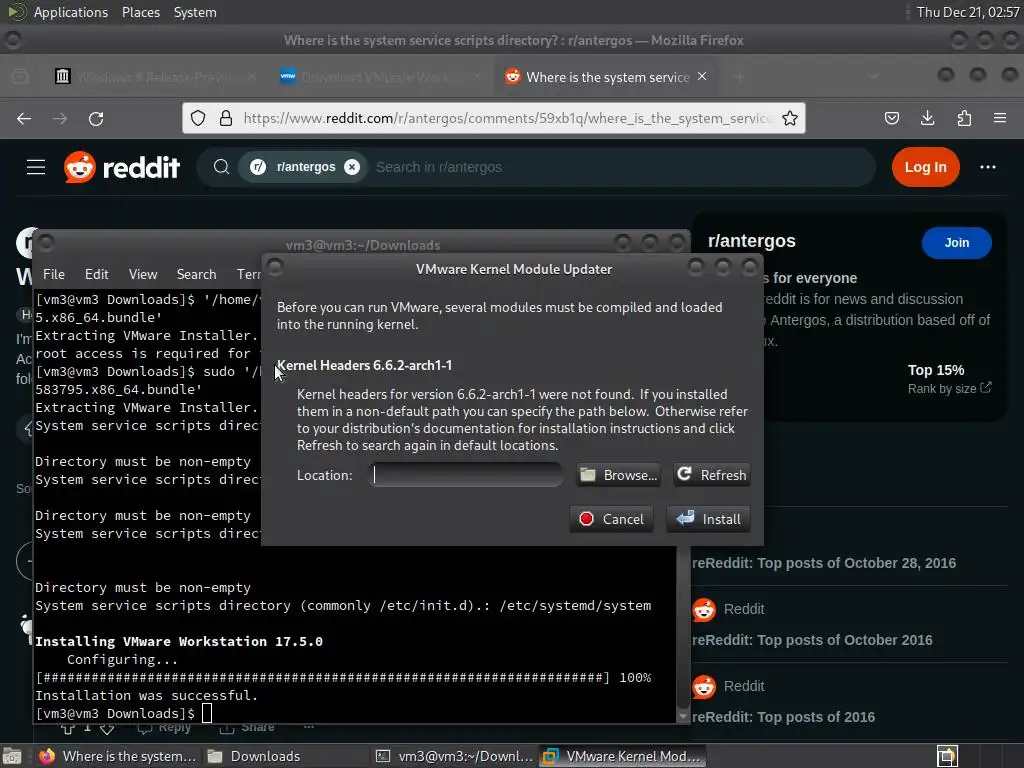Image resolution: width=1024 pixels, height=768 pixels.
Task: Log In to Reddit
Action: pyautogui.click(x=925, y=167)
